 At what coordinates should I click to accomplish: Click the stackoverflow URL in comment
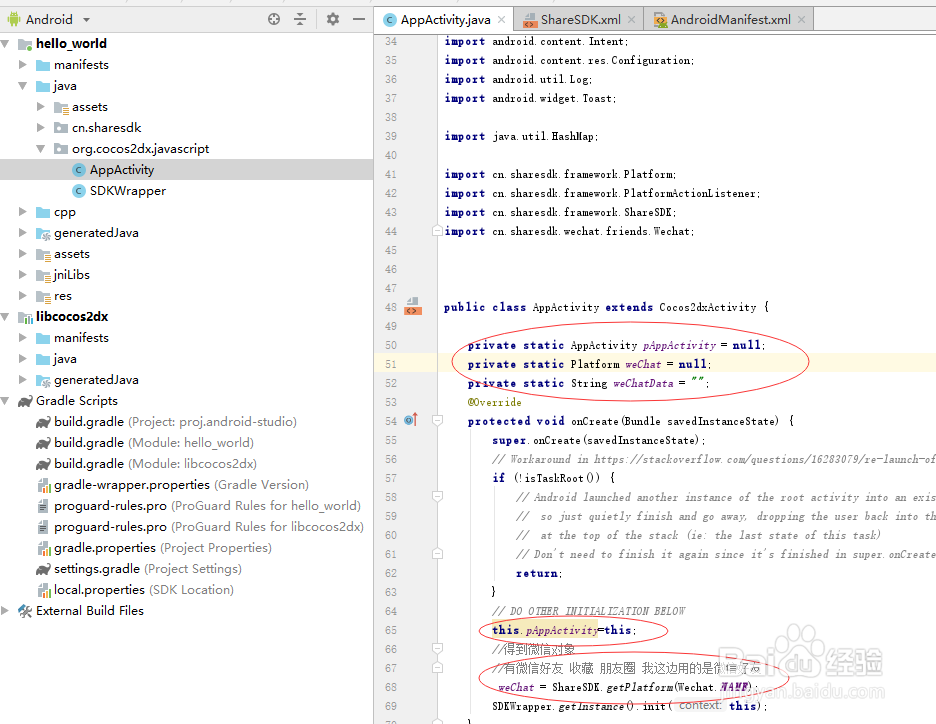click(x=764, y=459)
